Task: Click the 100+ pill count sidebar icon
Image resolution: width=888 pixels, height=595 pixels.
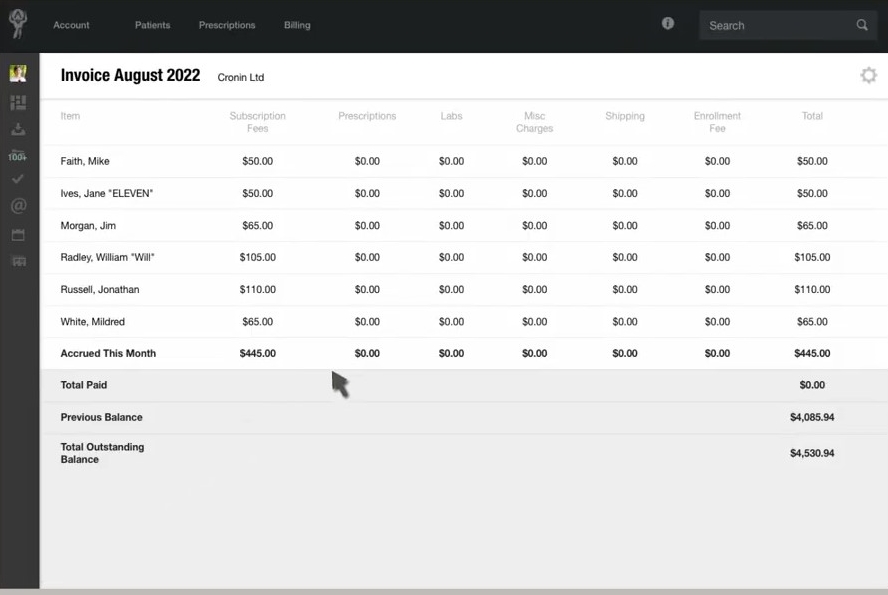Action: 17,156
